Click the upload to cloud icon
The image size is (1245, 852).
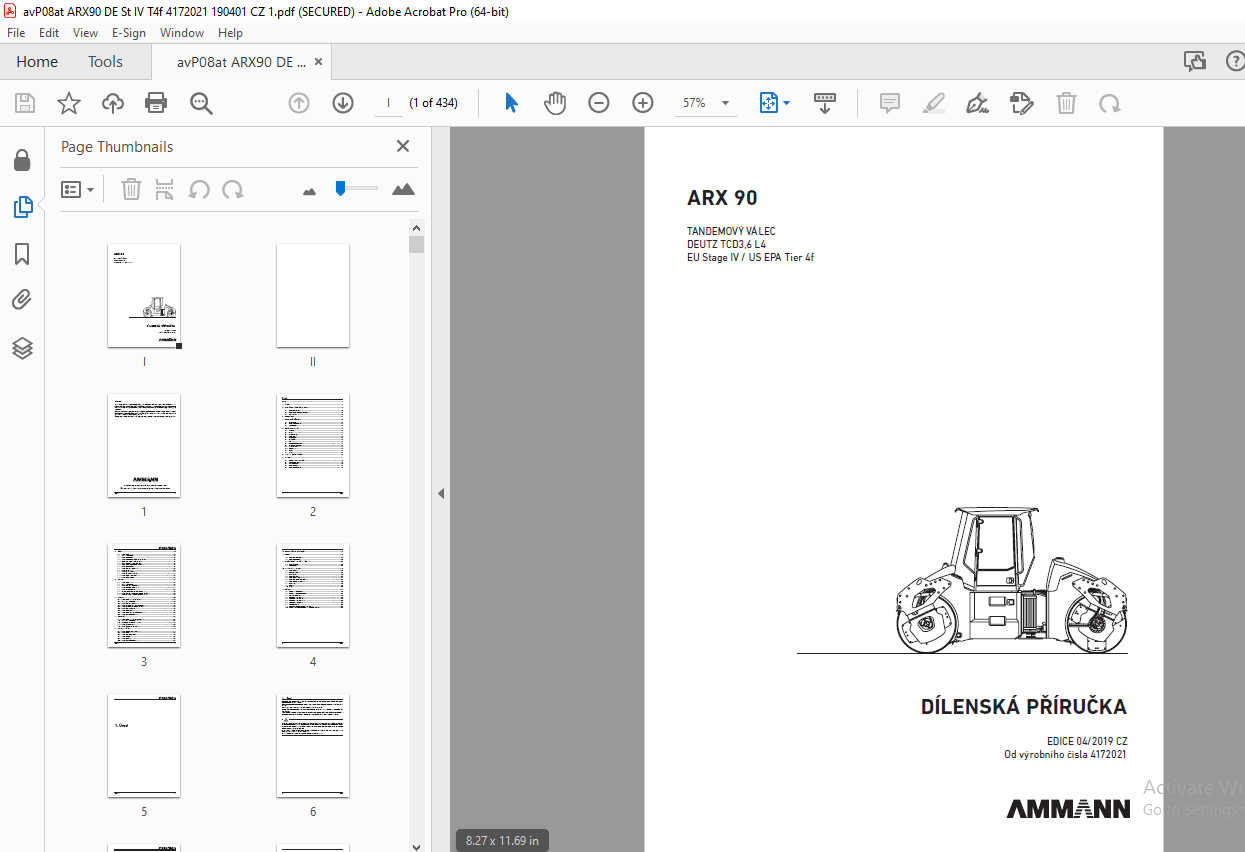113,103
